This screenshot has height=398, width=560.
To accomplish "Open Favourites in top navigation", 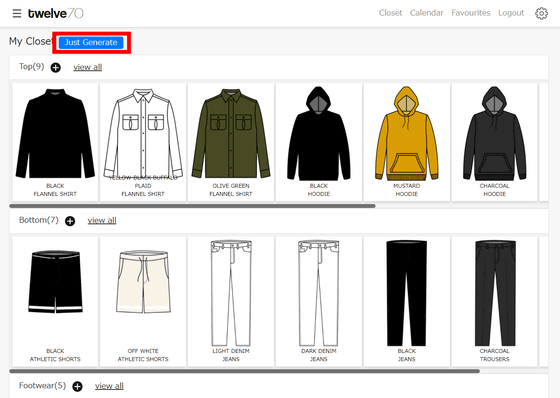I will (471, 13).
